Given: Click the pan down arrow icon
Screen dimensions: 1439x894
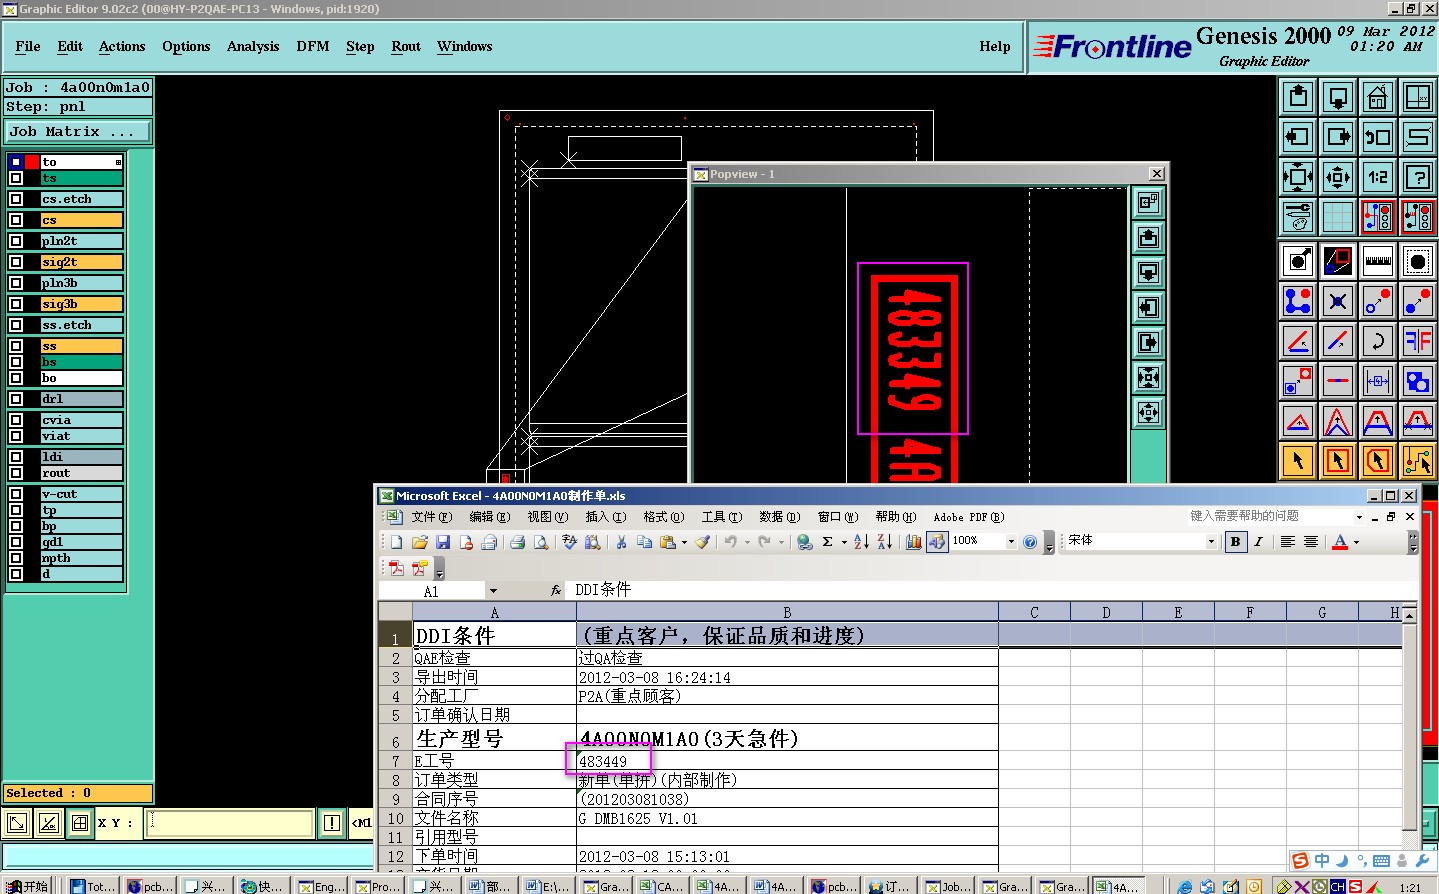Looking at the screenshot, I should pyautogui.click(x=1338, y=98).
